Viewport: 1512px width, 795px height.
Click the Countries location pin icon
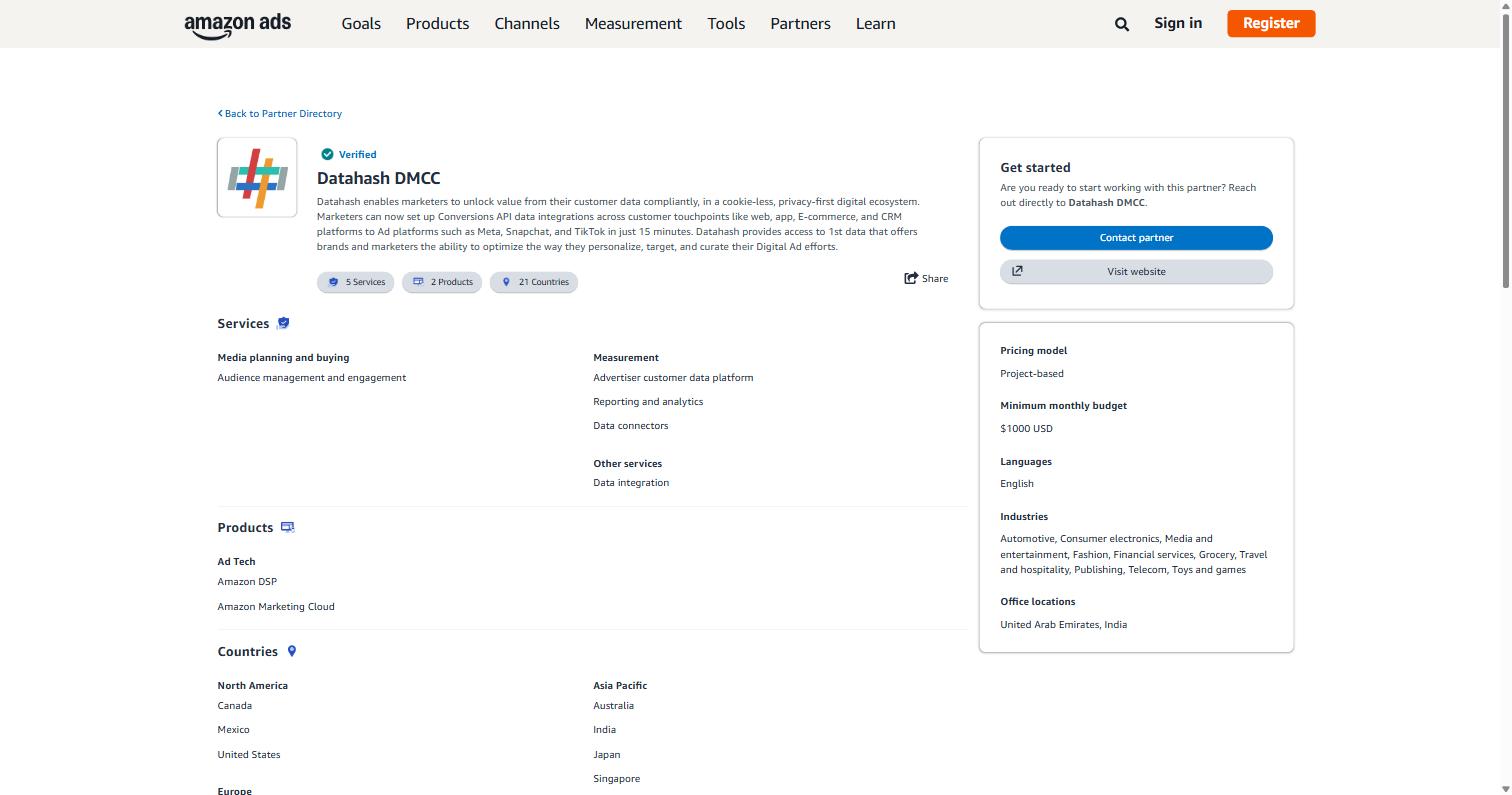[292, 651]
